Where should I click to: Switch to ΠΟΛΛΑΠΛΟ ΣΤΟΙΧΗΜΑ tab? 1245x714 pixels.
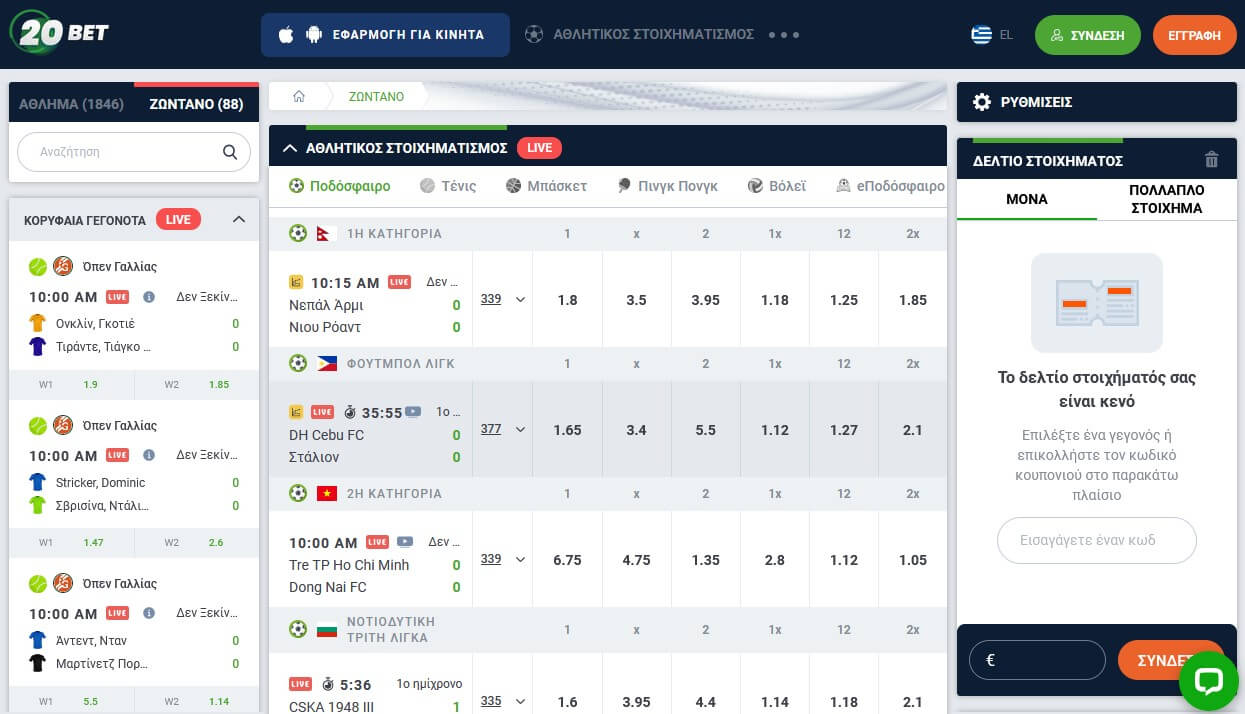pyautogui.click(x=1166, y=199)
